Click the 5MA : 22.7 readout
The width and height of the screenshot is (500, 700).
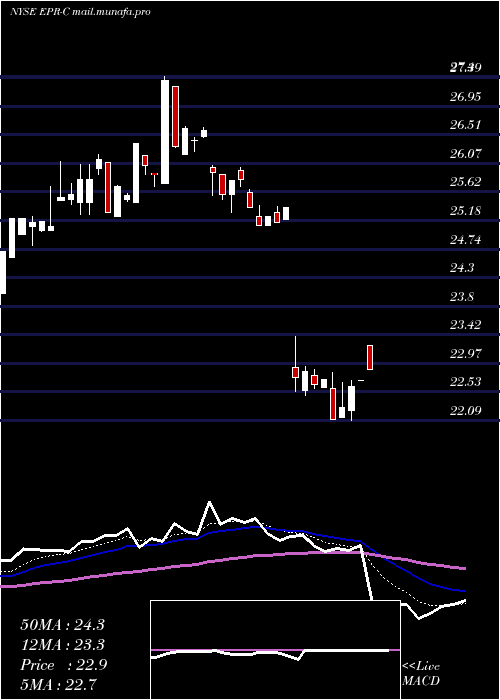click(59, 685)
